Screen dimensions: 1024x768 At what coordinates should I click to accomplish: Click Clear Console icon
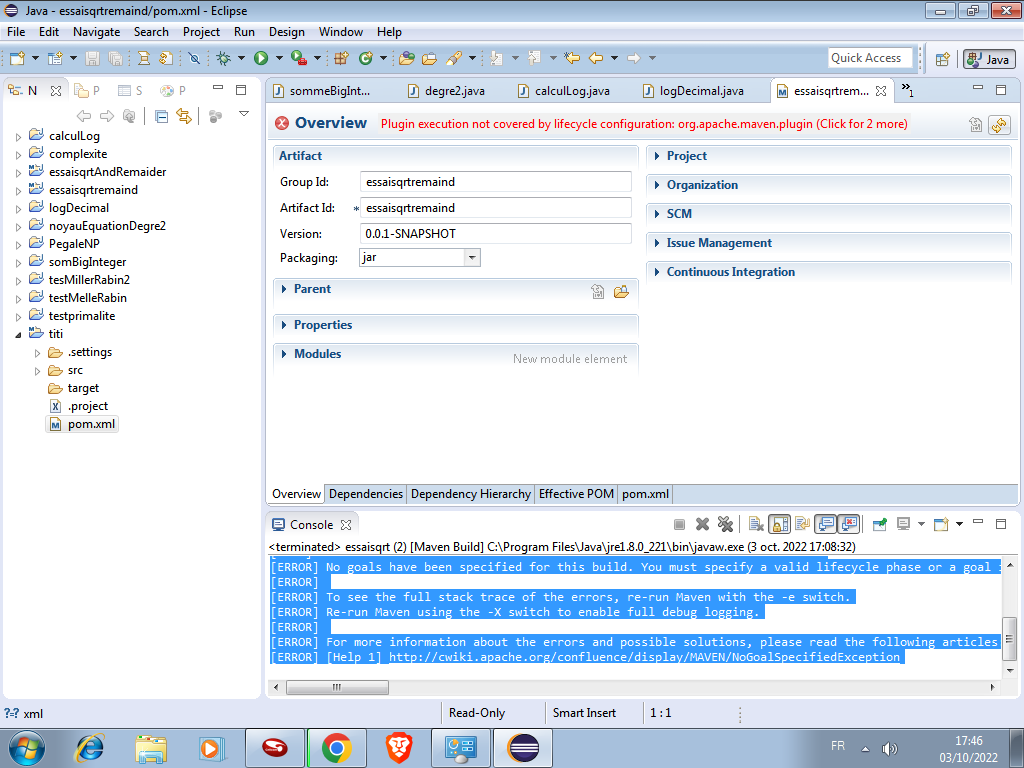coord(756,524)
